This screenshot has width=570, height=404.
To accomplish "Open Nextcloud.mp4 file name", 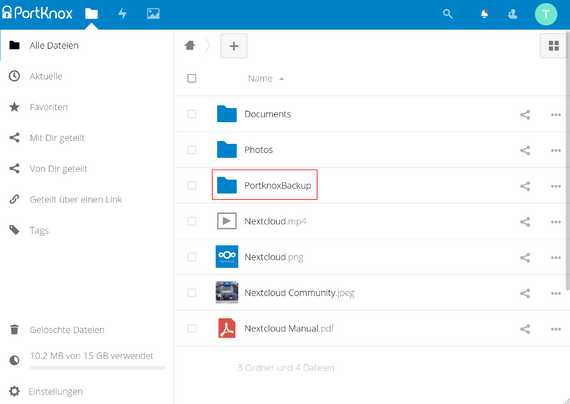I will click(275, 221).
